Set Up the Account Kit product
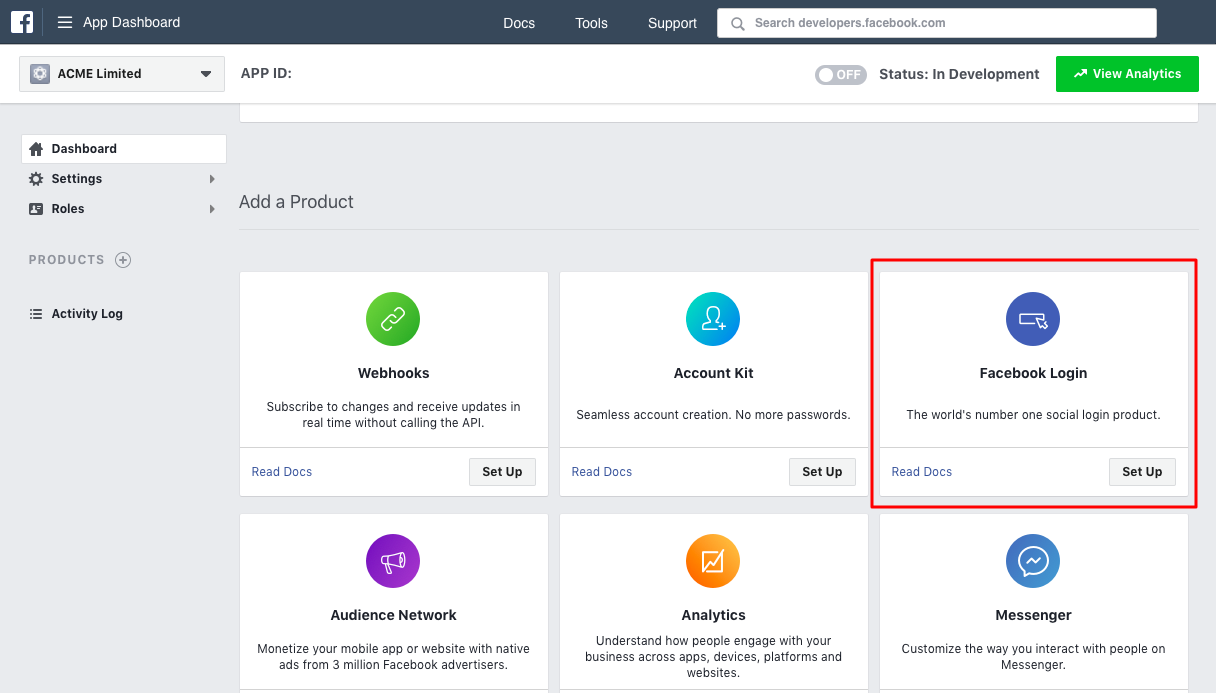The width and height of the screenshot is (1216, 693). pos(822,472)
